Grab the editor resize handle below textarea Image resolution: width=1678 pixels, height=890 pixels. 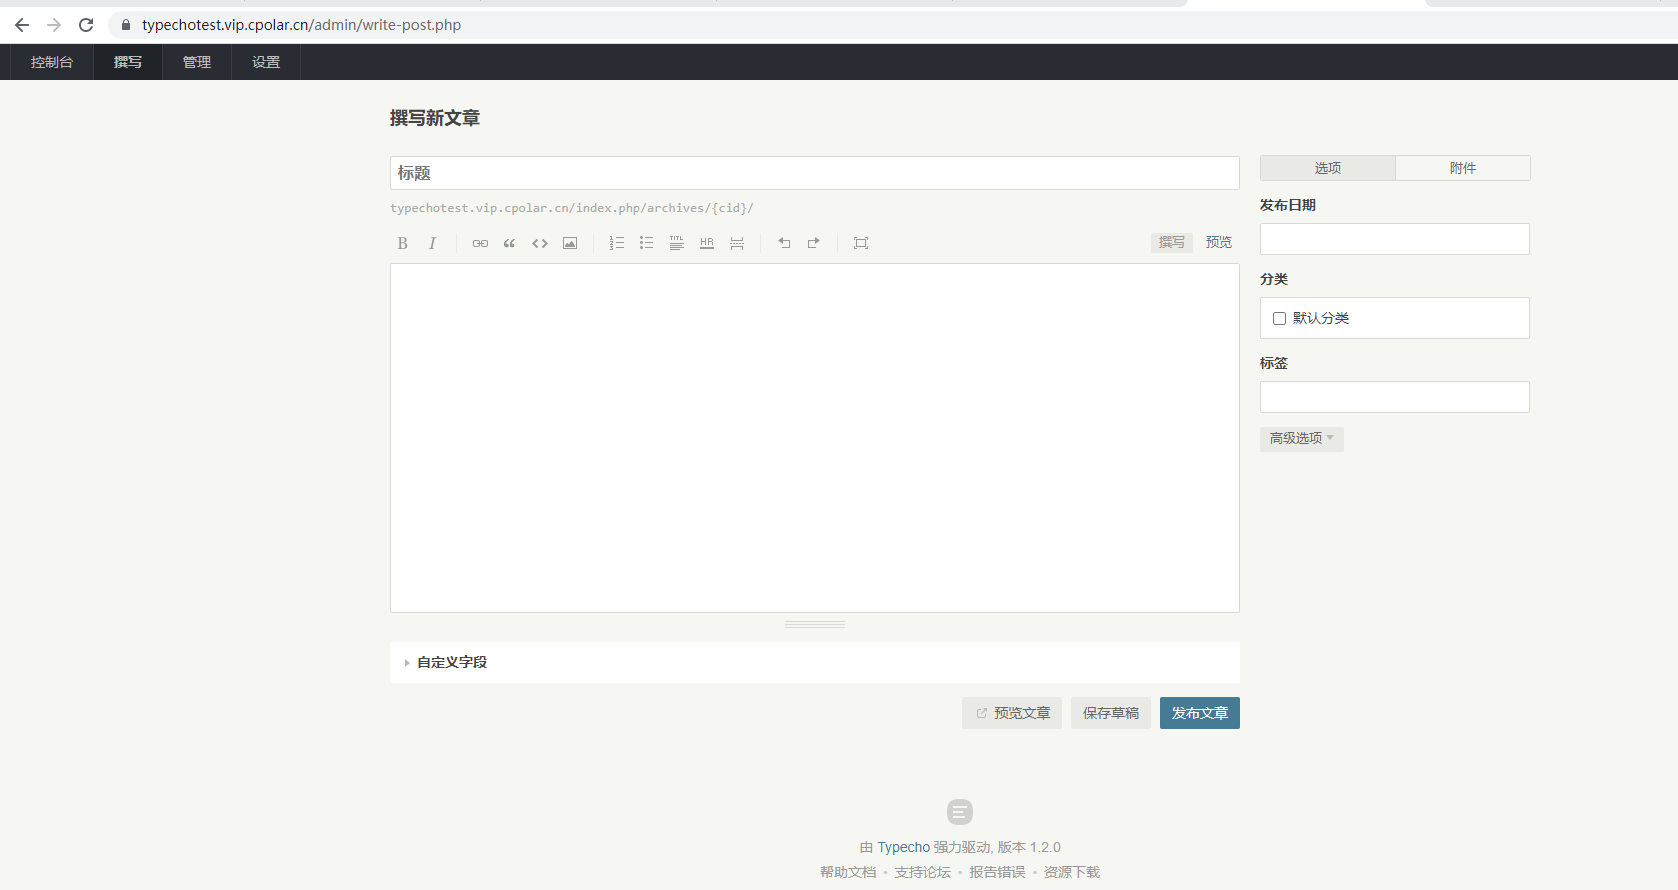tap(815, 624)
